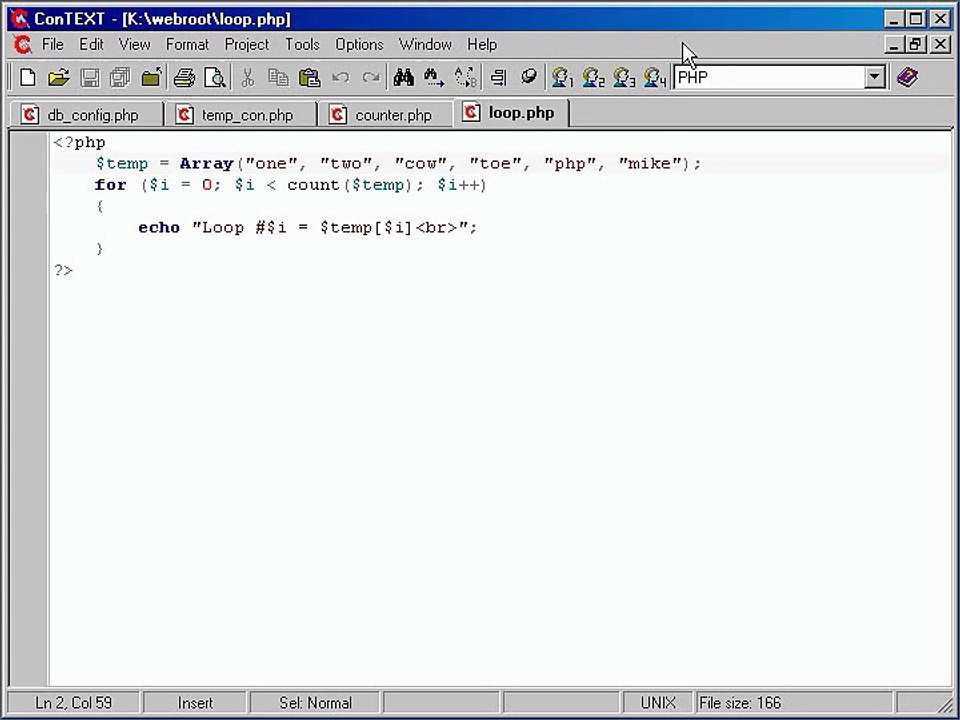Open Print Preview icon
The height and width of the screenshot is (720, 960).
215,78
